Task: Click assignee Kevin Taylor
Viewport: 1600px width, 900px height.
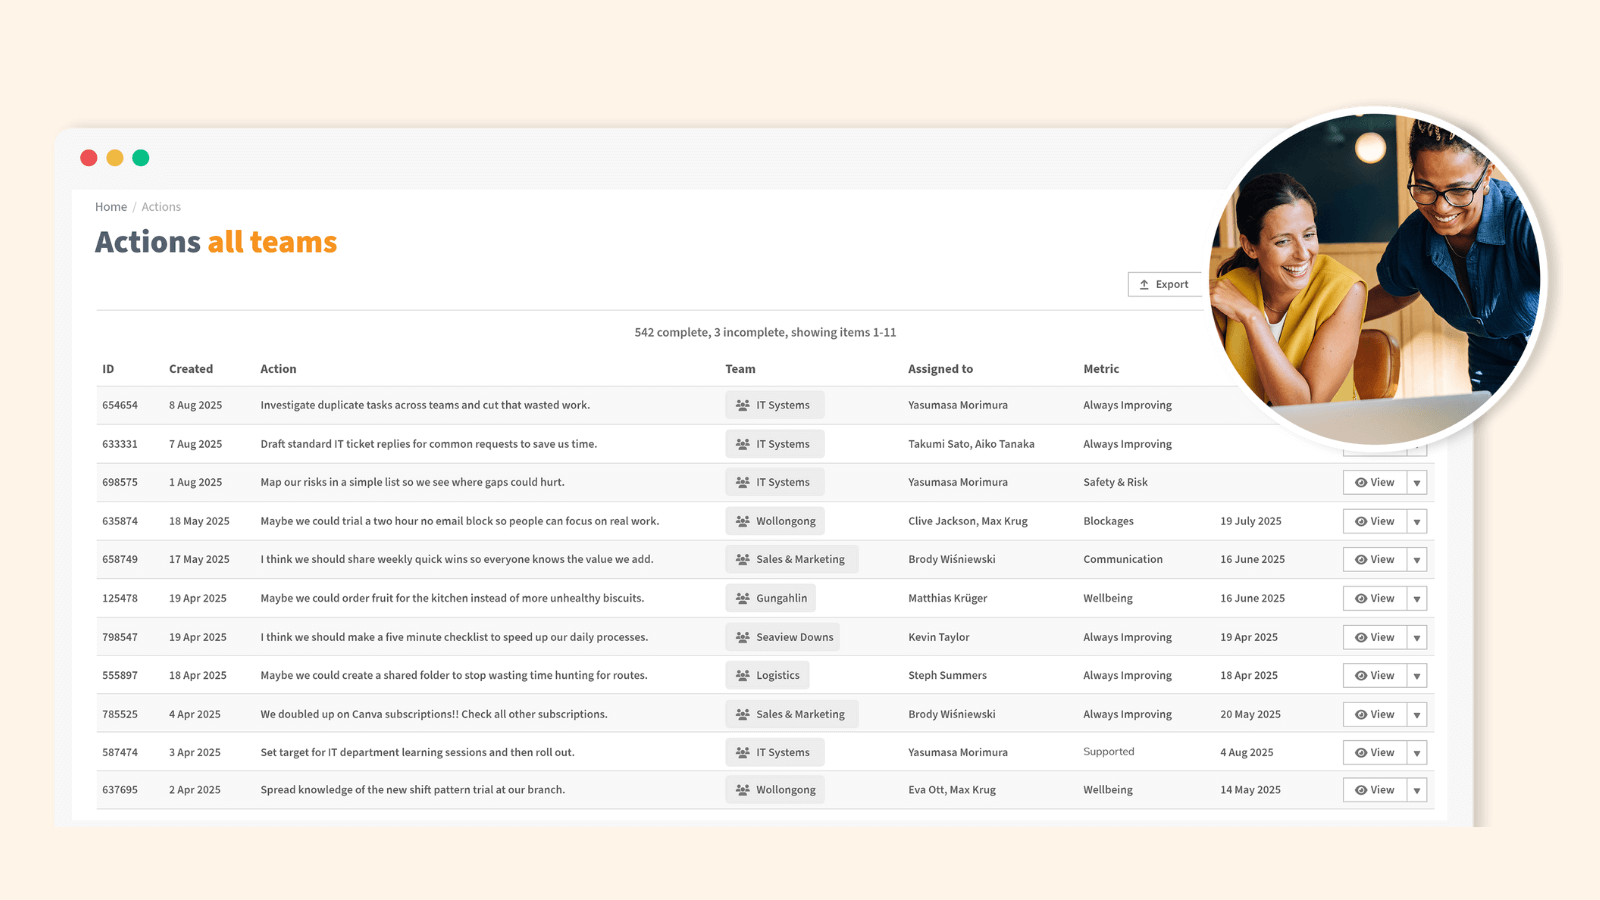Action: coord(939,637)
